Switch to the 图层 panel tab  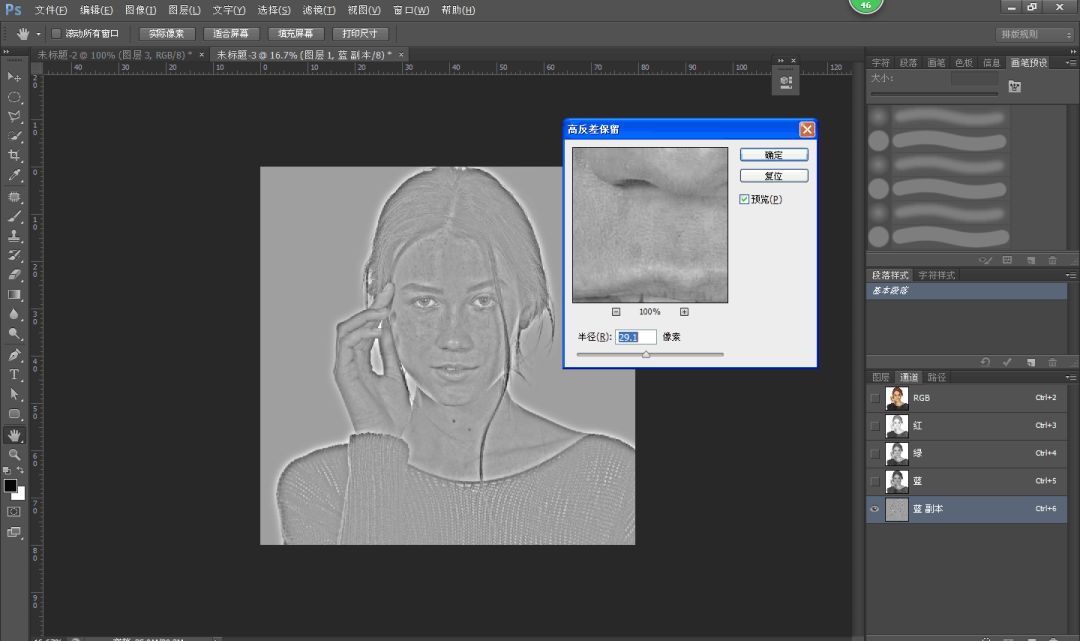(880, 377)
